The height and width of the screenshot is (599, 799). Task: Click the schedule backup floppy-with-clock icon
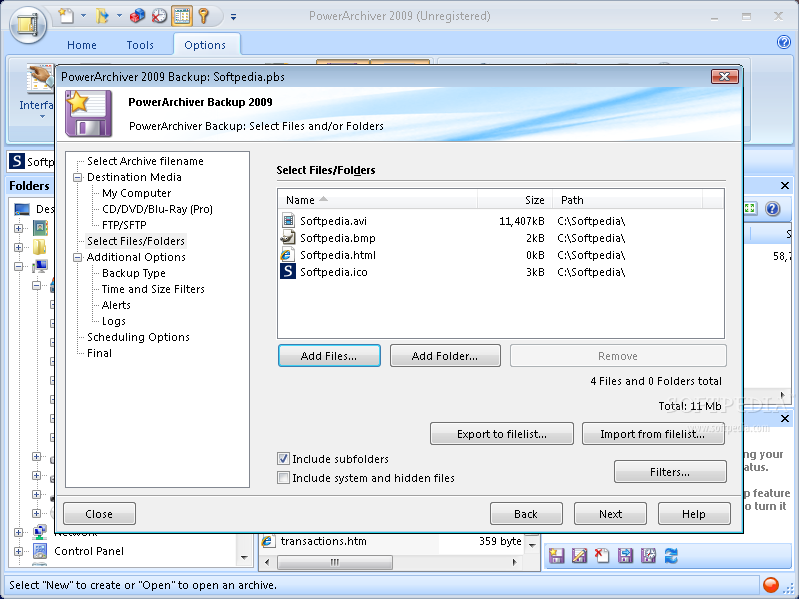click(648, 556)
